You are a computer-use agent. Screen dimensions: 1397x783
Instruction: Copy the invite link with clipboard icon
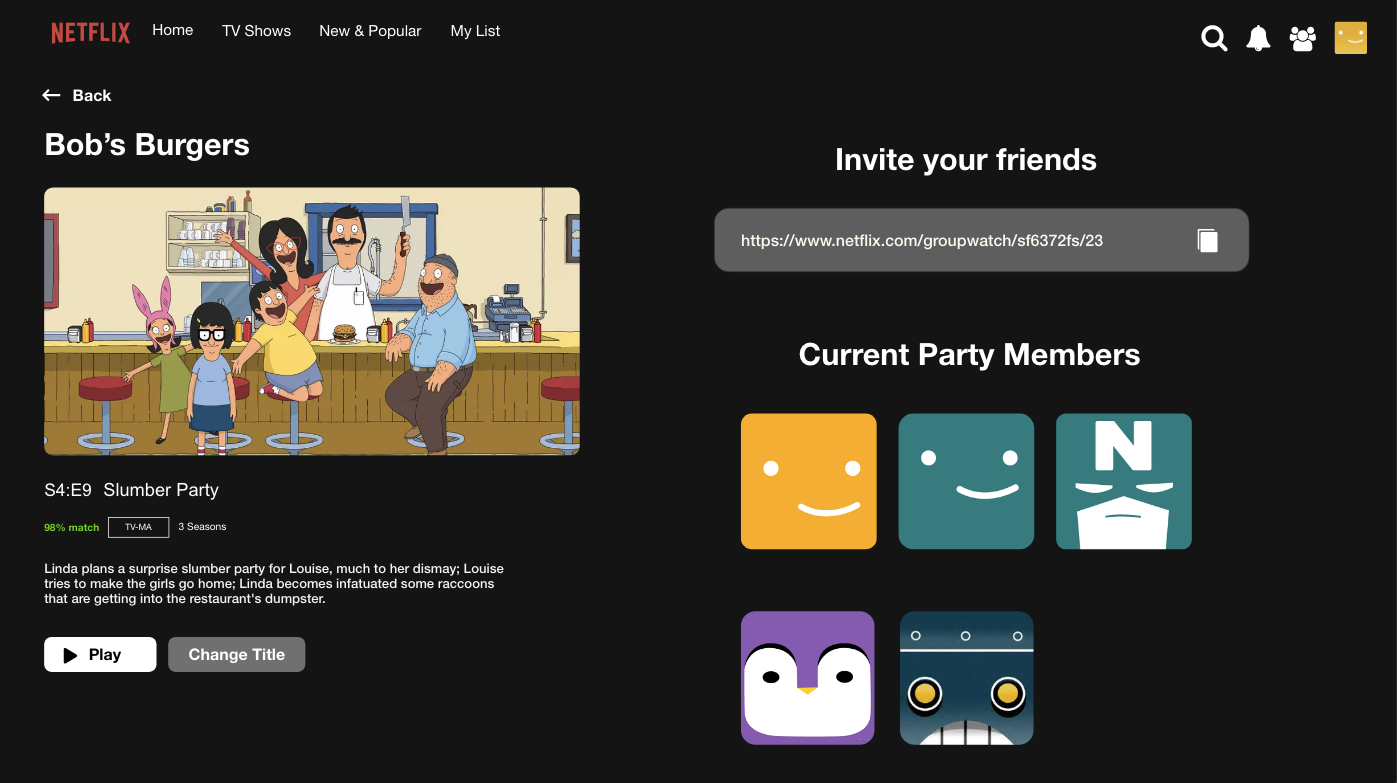1208,240
